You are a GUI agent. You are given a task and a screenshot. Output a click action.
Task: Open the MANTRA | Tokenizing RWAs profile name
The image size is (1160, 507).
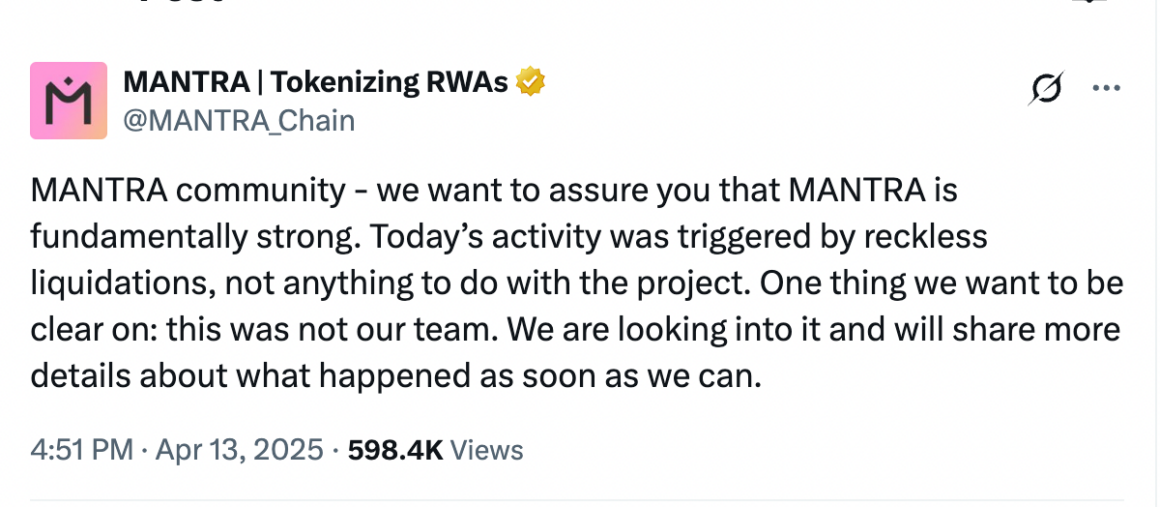315,82
